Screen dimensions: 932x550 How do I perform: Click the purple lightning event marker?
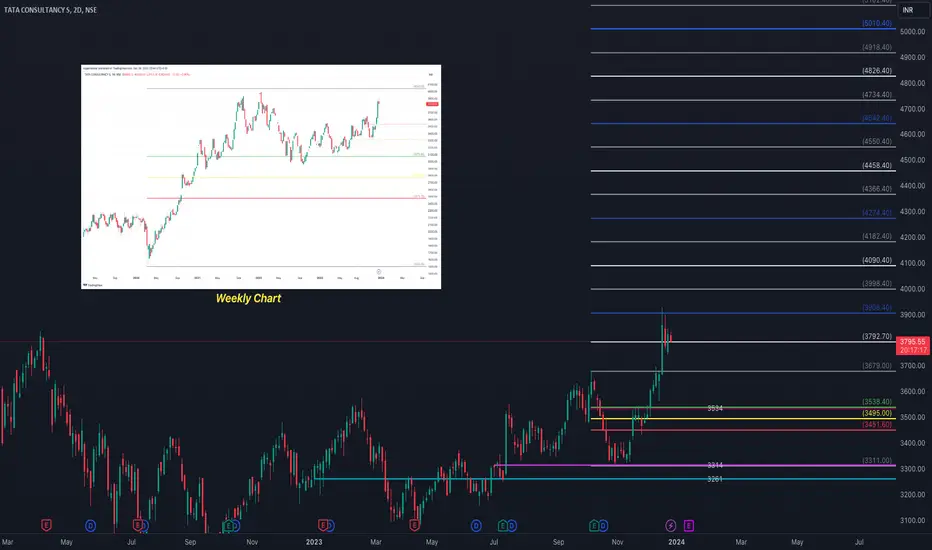click(x=670, y=526)
